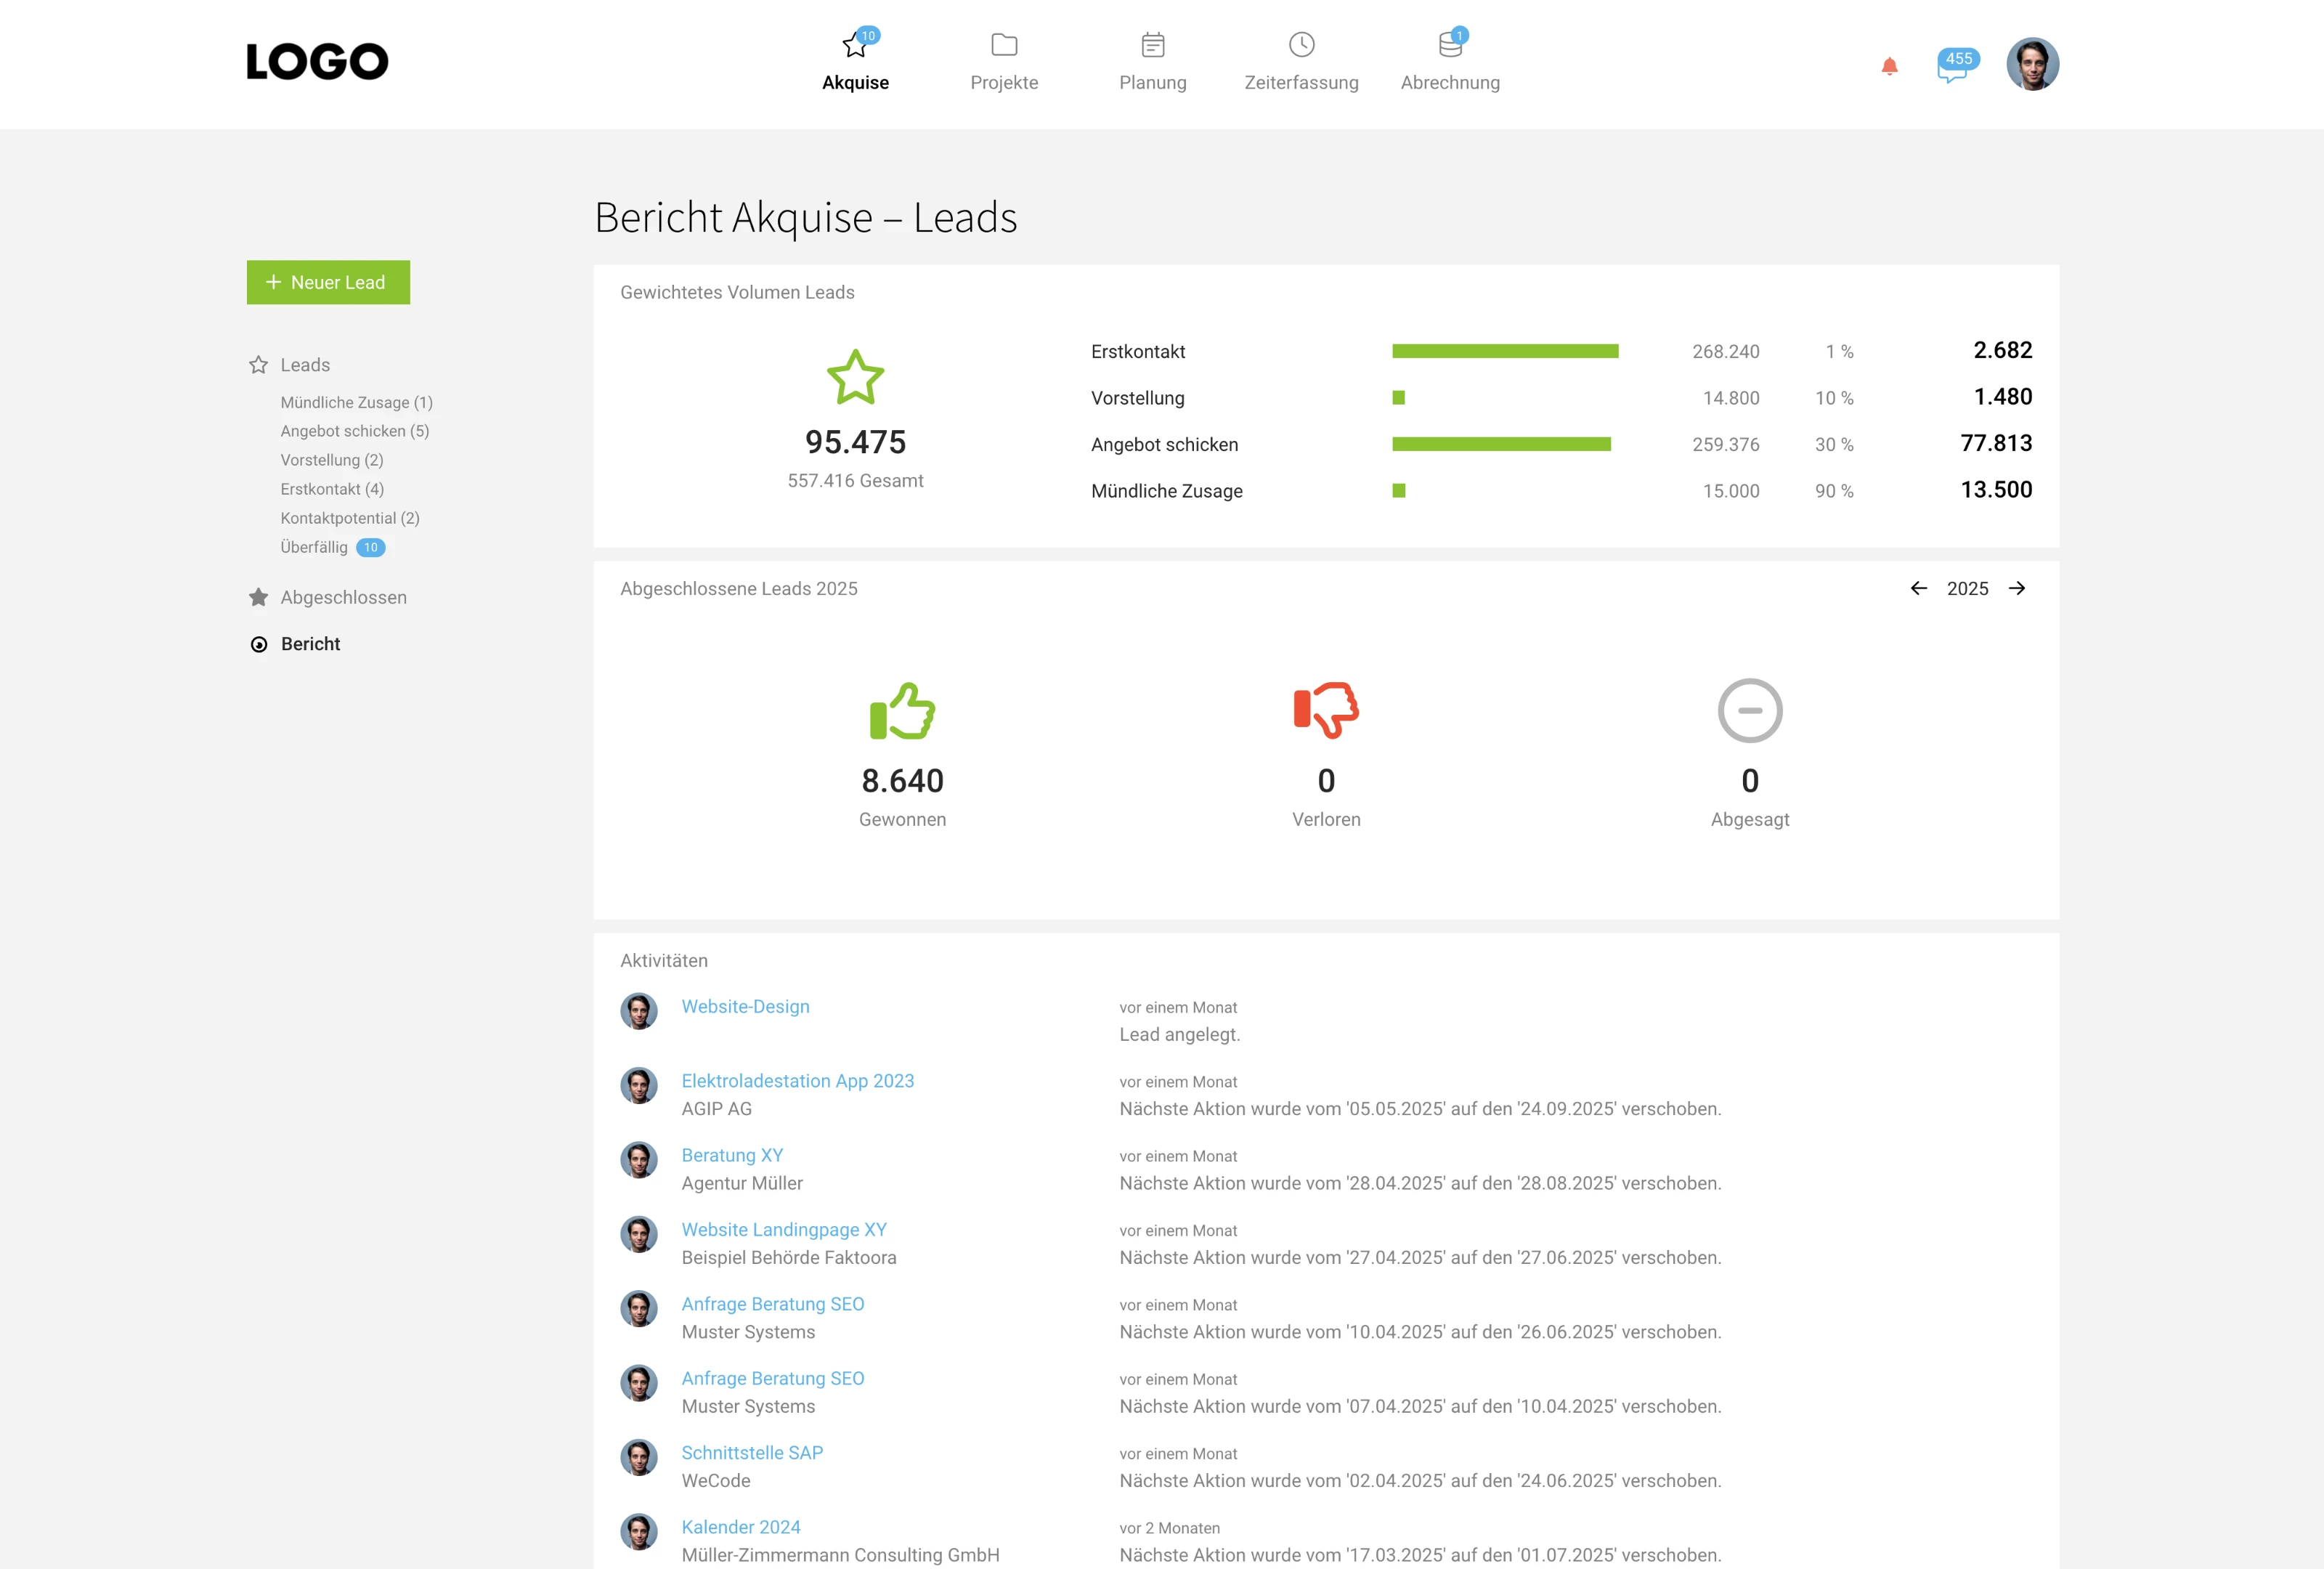
Task: Open Website-Design activity link
Action: 745,1006
